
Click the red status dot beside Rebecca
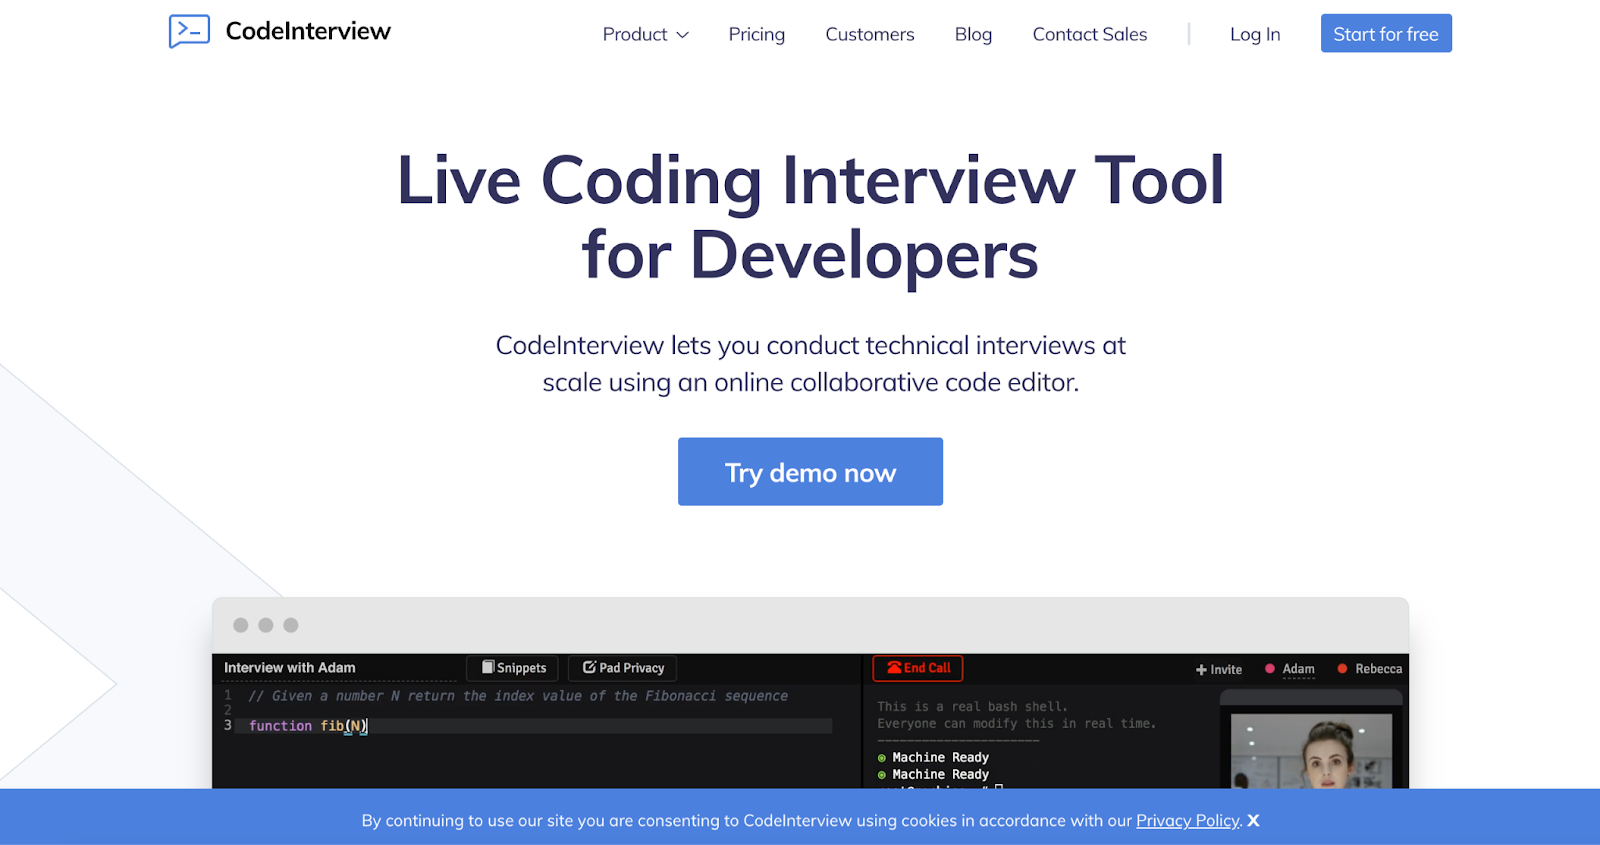click(x=1342, y=669)
